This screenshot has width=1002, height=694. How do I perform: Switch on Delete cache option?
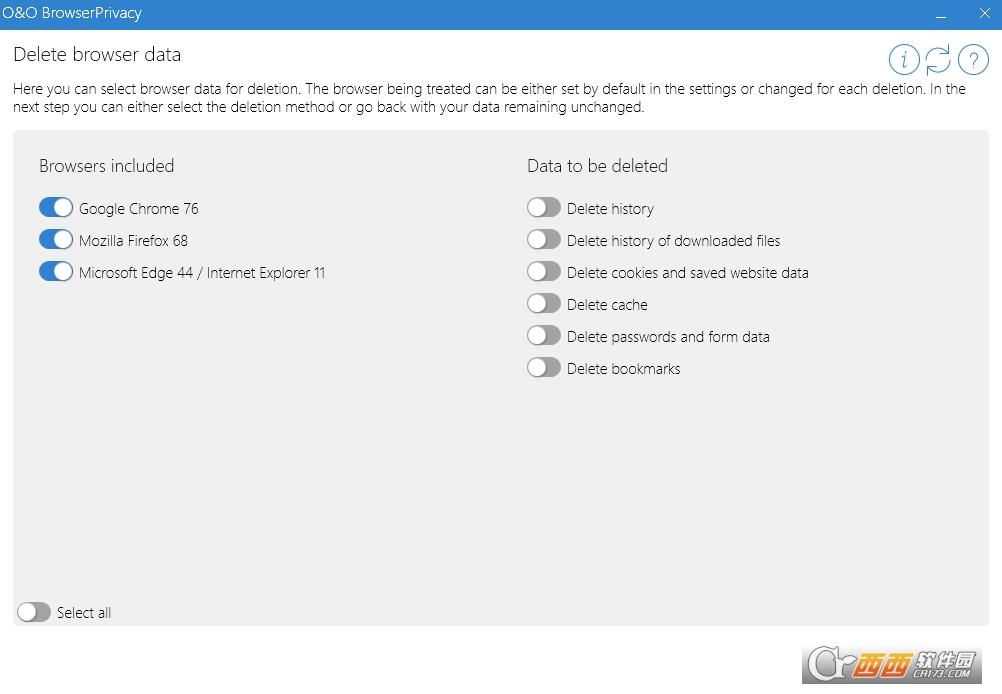pyautogui.click(x=544, y=304)
